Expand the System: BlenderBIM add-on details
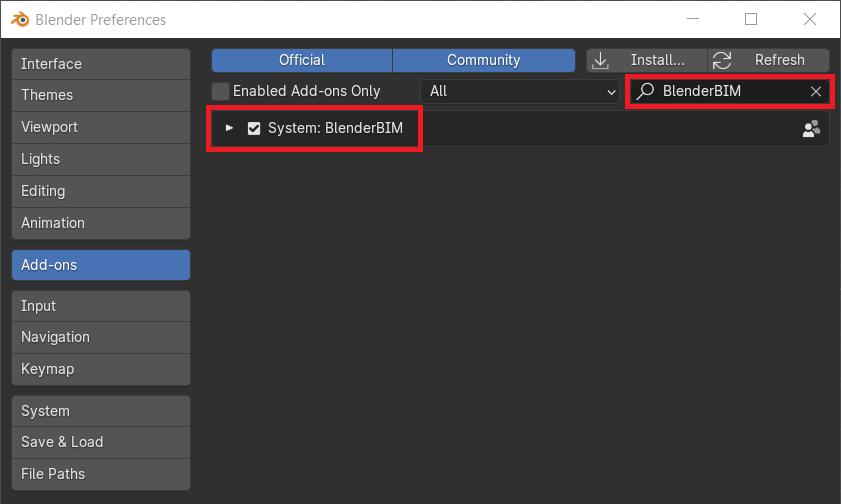The height and width of the screenshot is (504, 841). (230, 128)
